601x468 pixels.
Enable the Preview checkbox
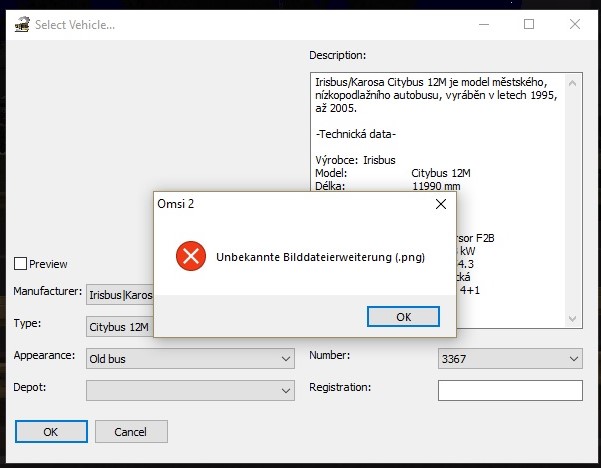pos(21,264)
